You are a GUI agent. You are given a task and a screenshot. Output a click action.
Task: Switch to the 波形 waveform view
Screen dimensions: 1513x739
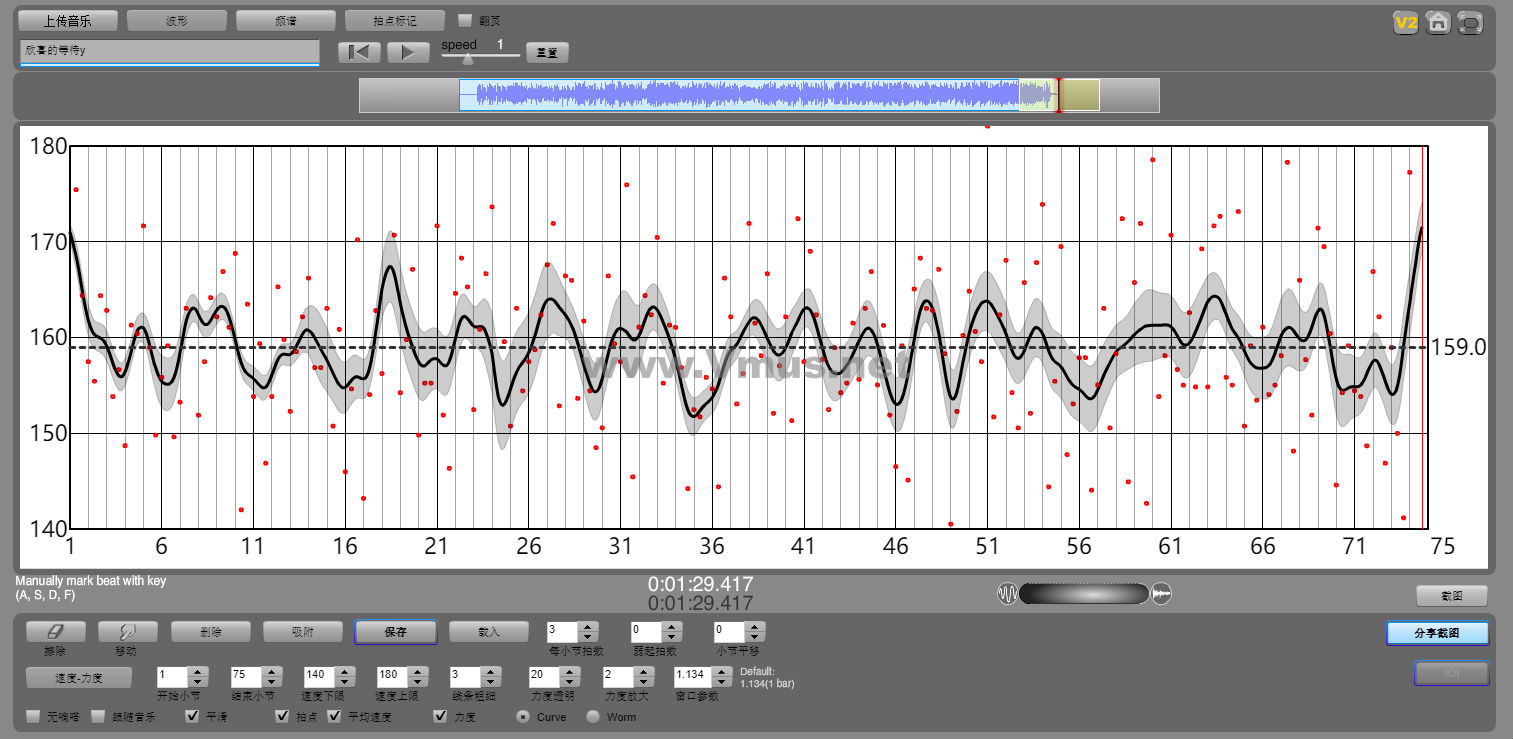[177, 21]
